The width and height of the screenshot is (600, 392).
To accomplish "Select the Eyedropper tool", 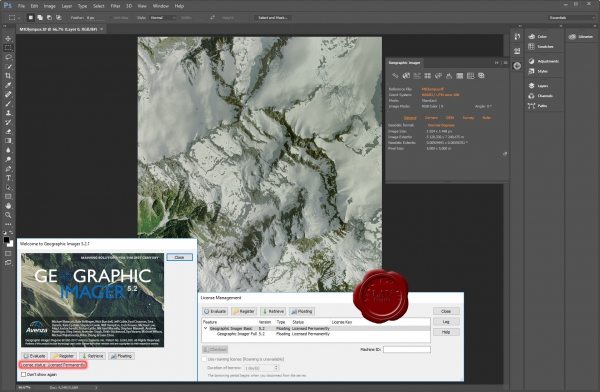I will [8, 85].
